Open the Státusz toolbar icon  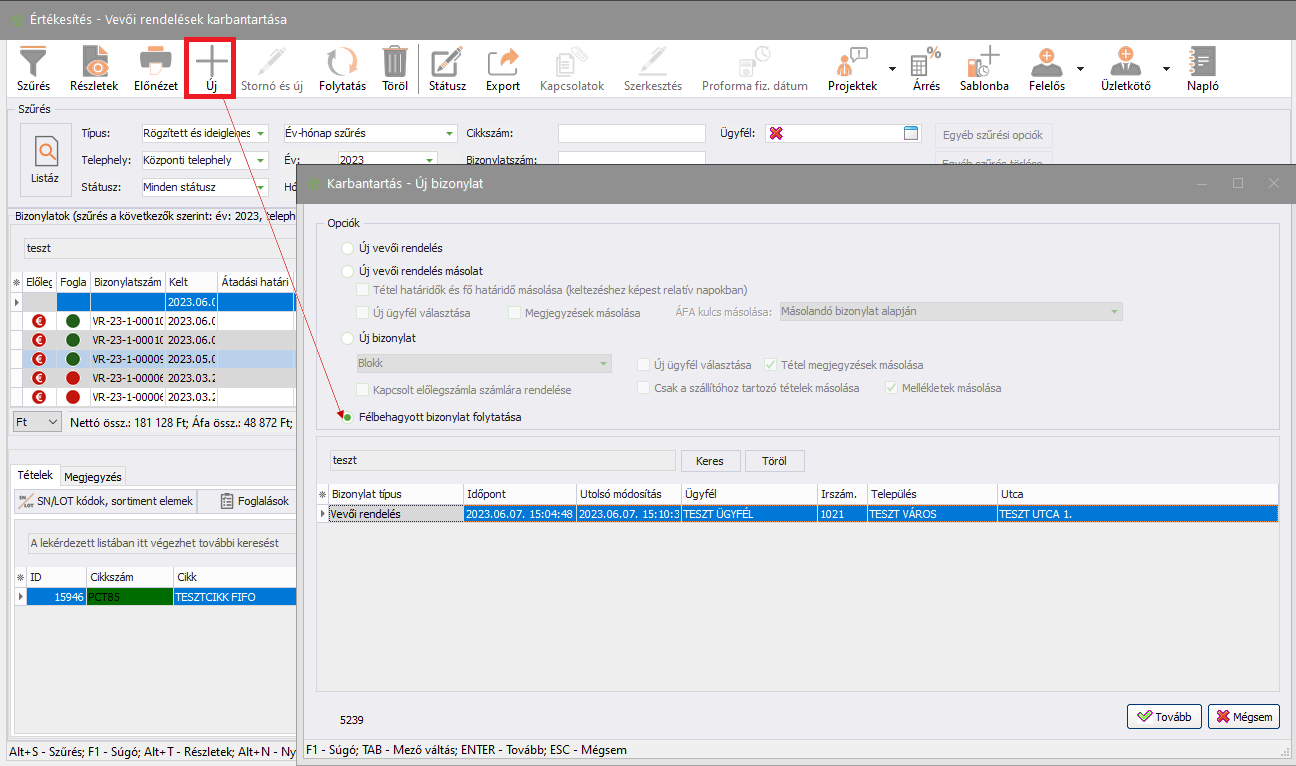pyautogui.click(x=447, y=62)
